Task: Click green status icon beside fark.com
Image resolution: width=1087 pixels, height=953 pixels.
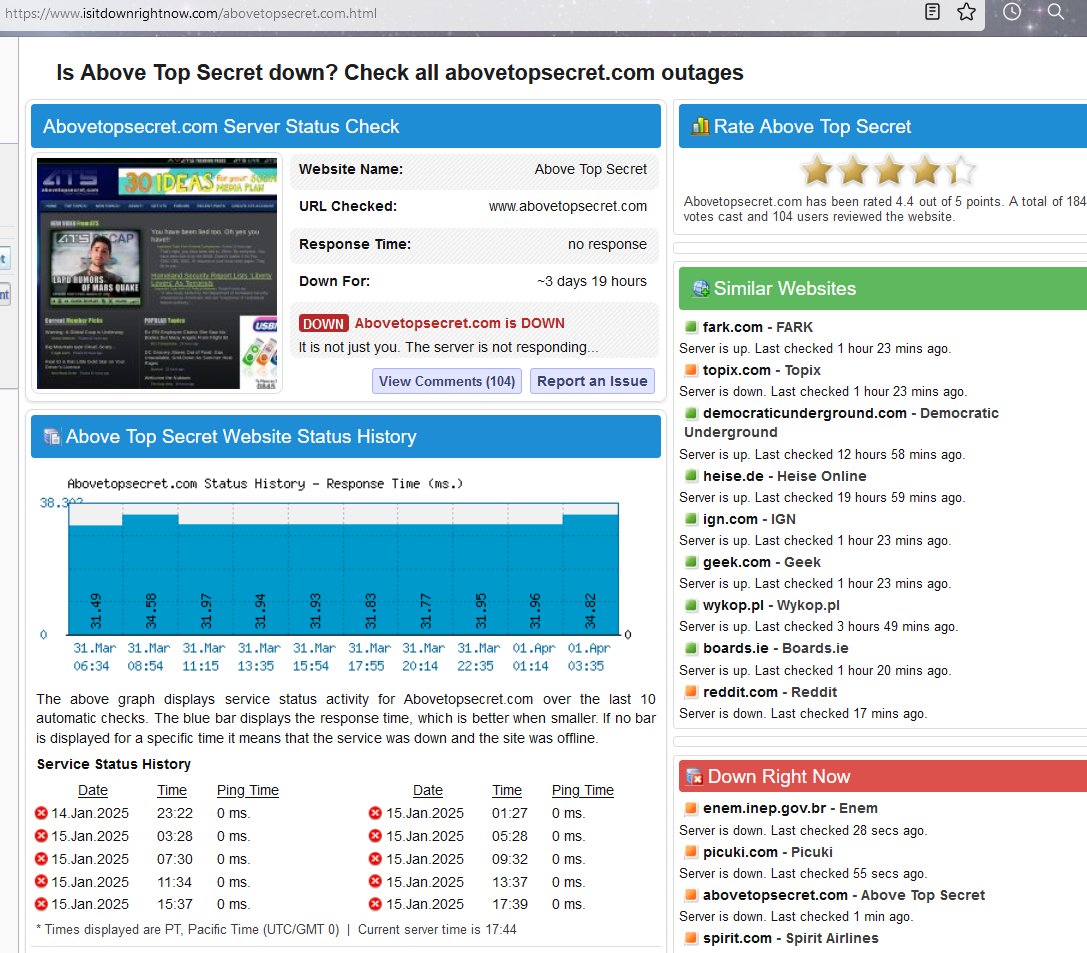Action: (x=690, y=326)
